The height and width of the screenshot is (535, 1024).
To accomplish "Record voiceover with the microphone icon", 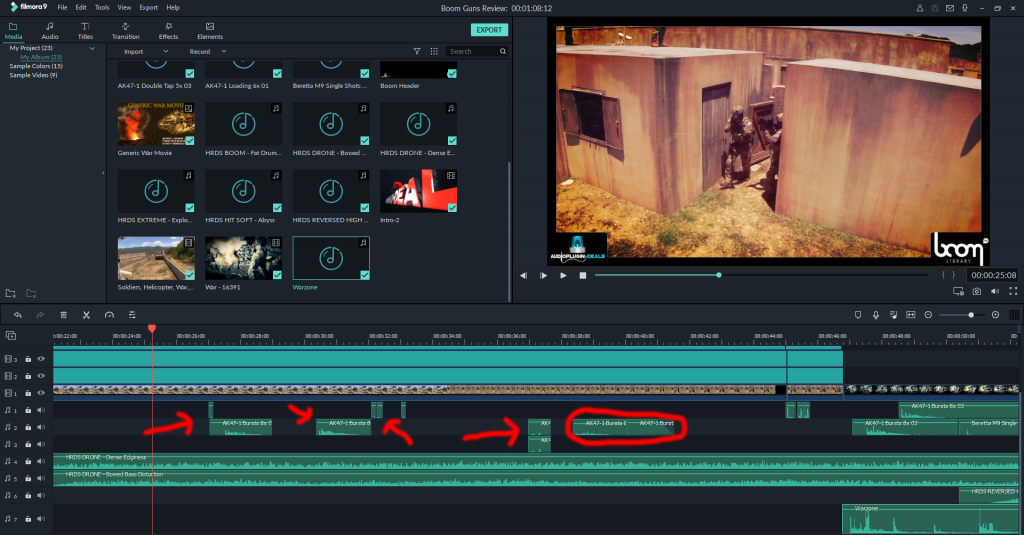I will coord(876,315).
